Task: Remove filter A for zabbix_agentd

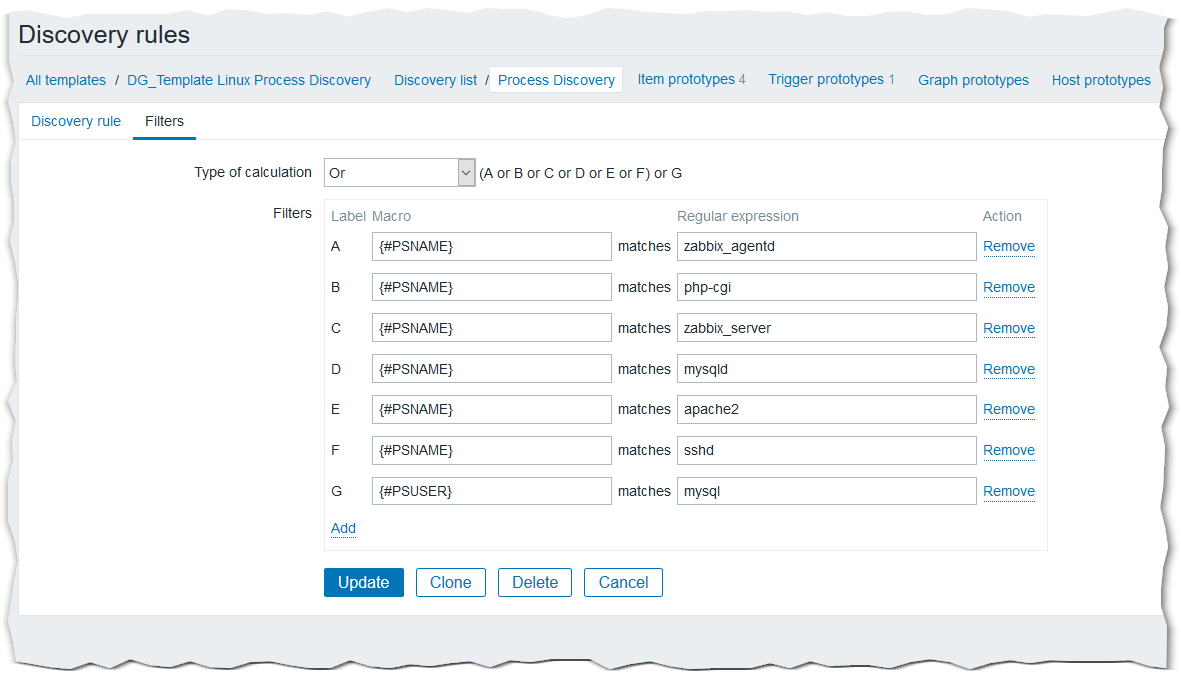Action: (x=1008, y=246)
